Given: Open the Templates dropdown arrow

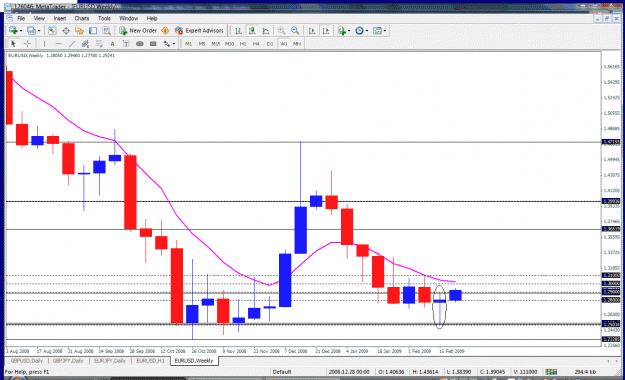Looking at the screenshot, I should tap(385, 31).
